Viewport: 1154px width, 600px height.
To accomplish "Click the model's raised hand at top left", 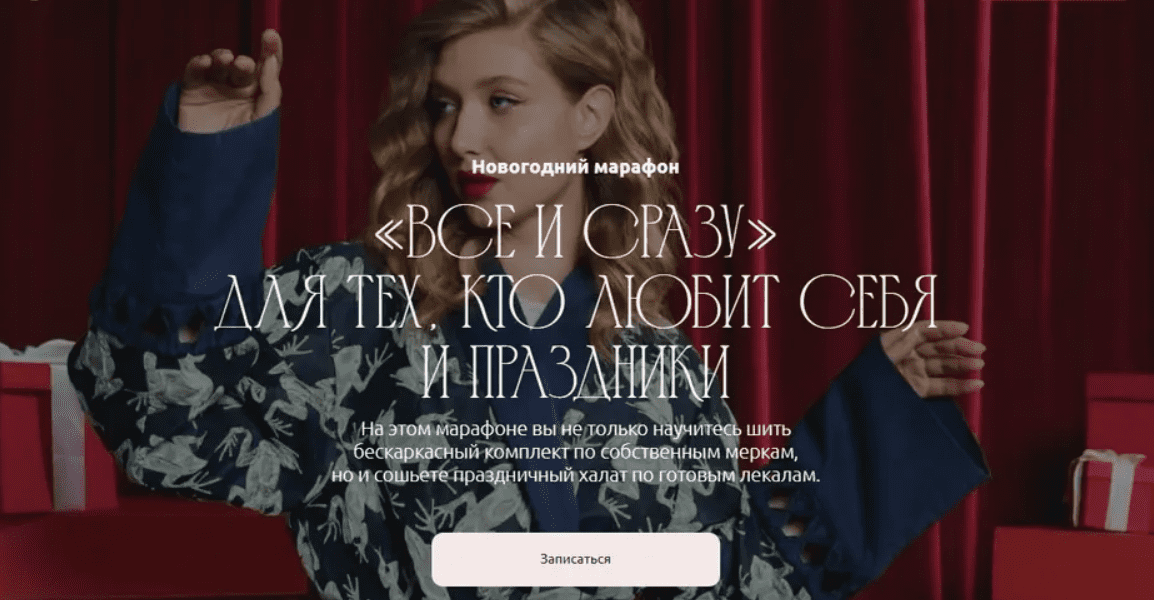I will click(x=232, y=80).
